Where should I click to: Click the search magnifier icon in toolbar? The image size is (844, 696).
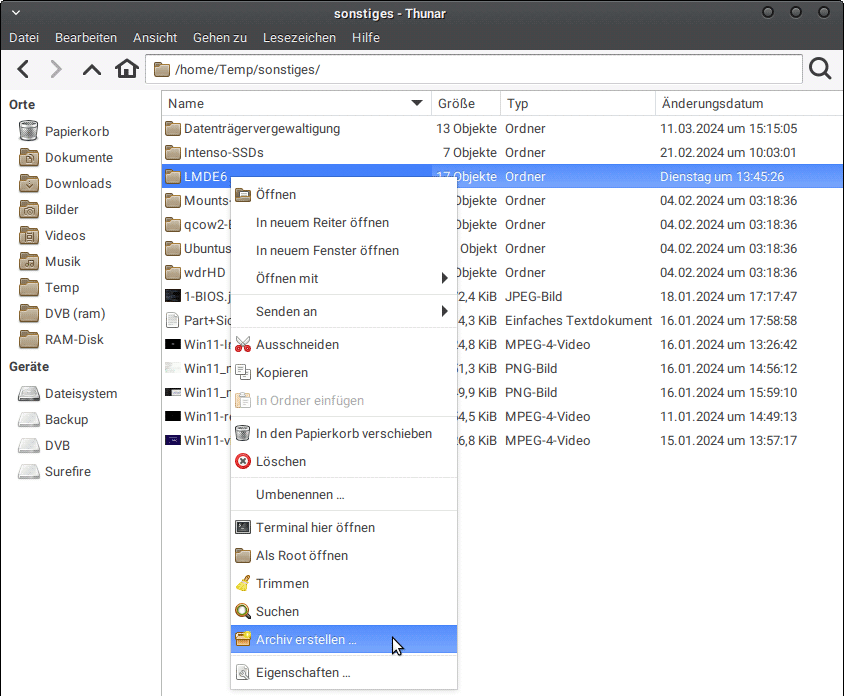[820, 69]
